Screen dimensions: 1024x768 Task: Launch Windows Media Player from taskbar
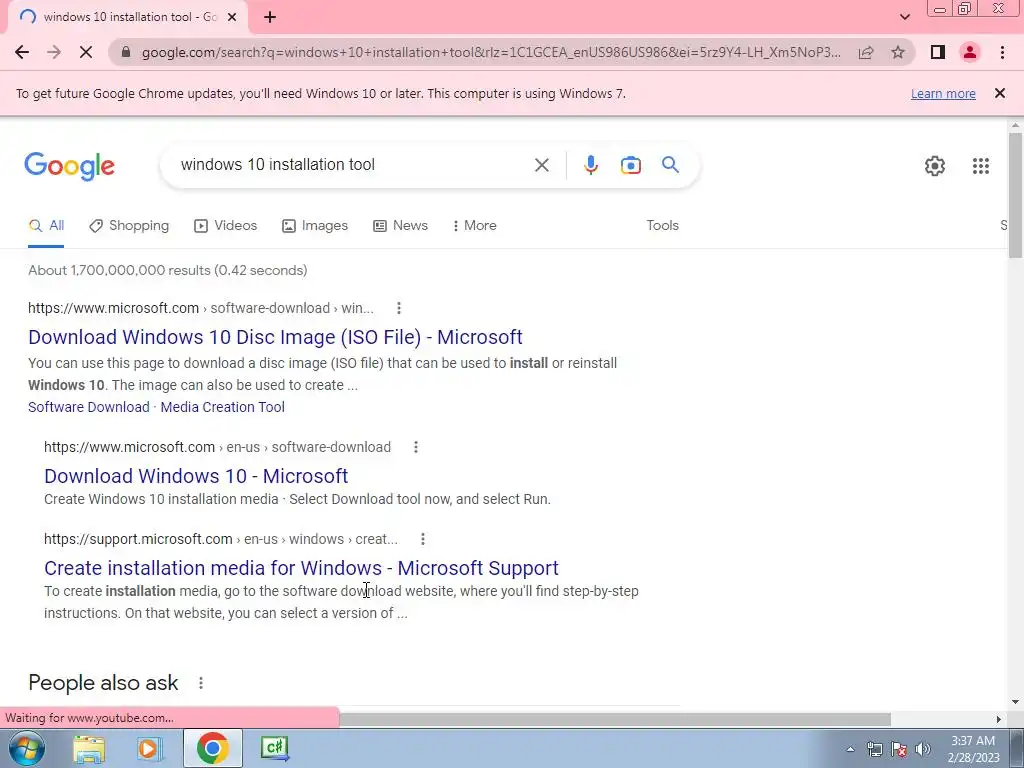coord(150,748)
